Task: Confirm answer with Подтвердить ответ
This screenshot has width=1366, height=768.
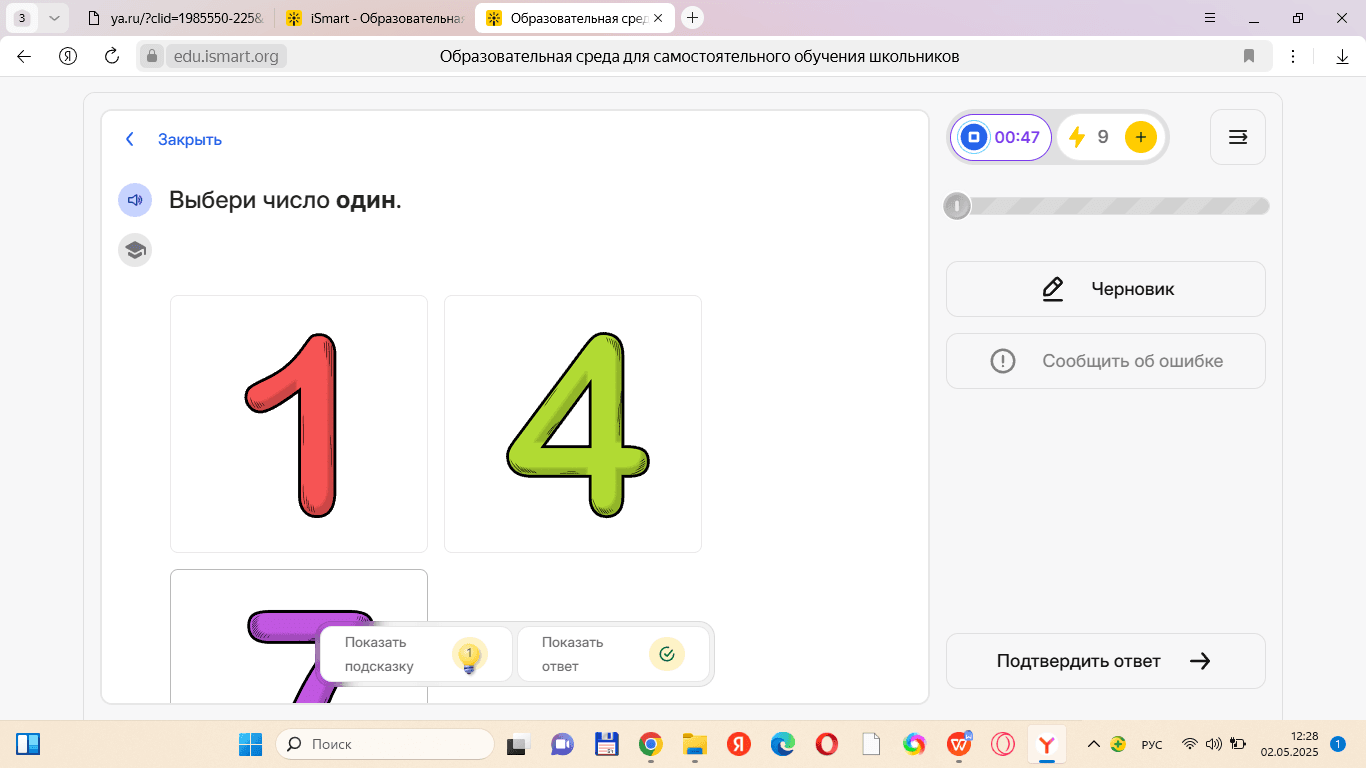Action: click(1105, 661)
